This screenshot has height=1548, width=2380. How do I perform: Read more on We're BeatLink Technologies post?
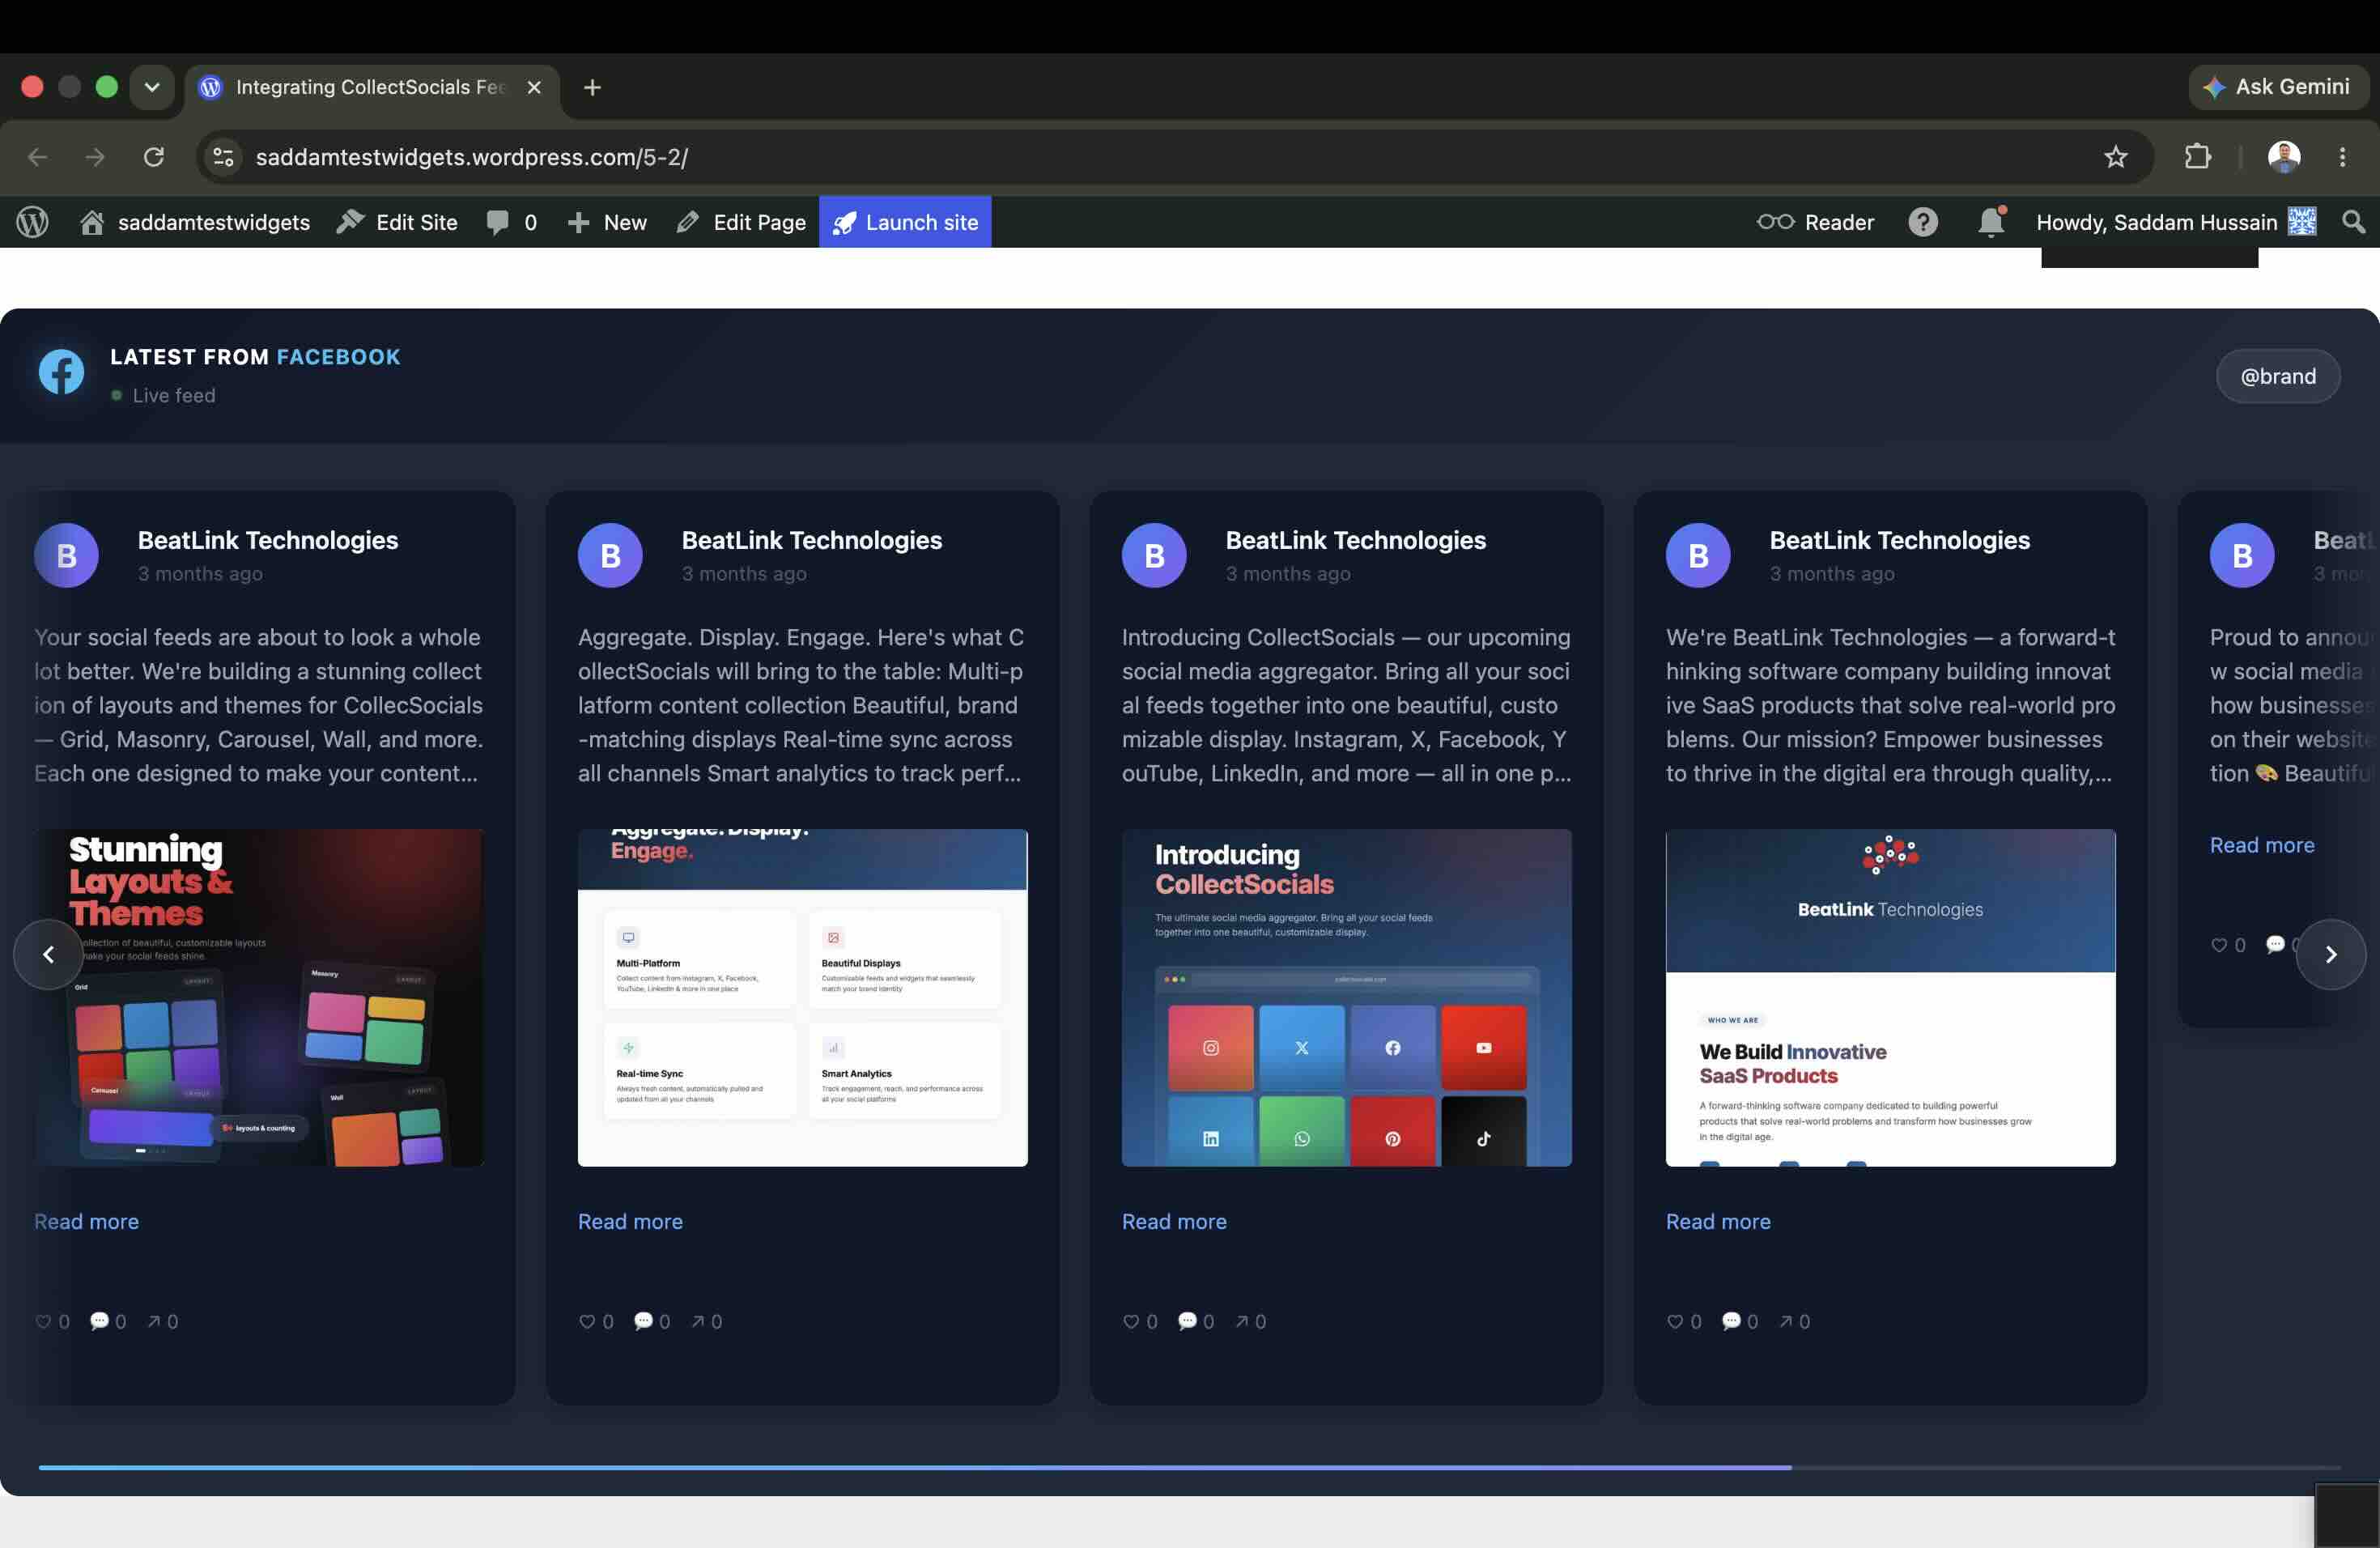1718,1221
